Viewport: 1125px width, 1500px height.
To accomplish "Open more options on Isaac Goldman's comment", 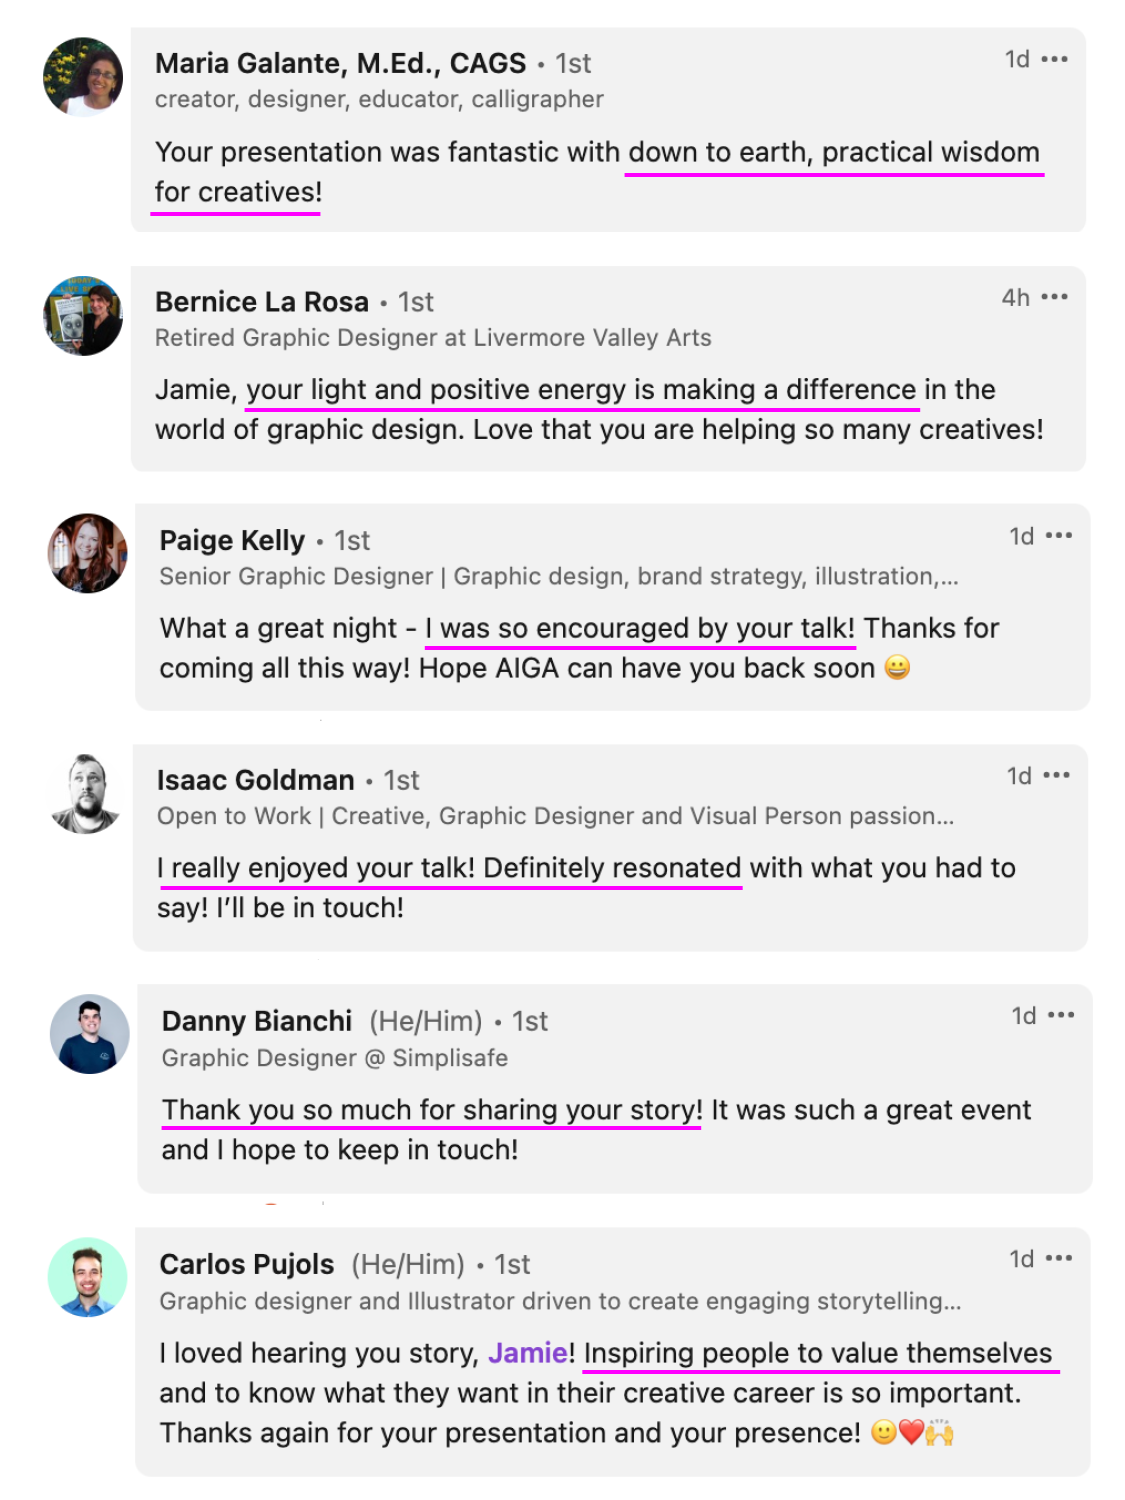I will [x=1056, y=775].
